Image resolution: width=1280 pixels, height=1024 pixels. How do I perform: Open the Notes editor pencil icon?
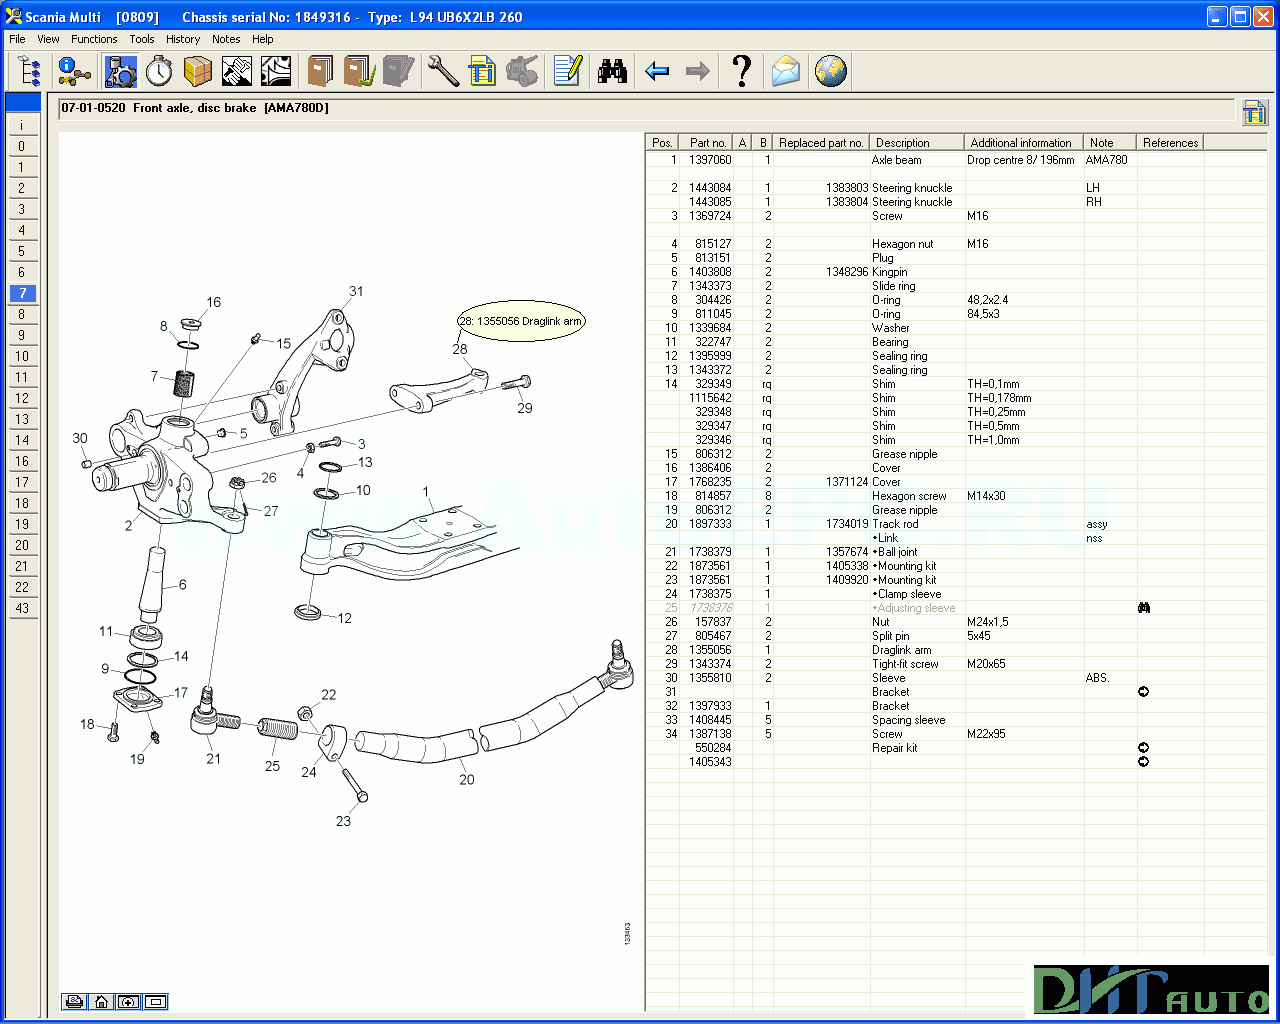[x=566, y=71]
